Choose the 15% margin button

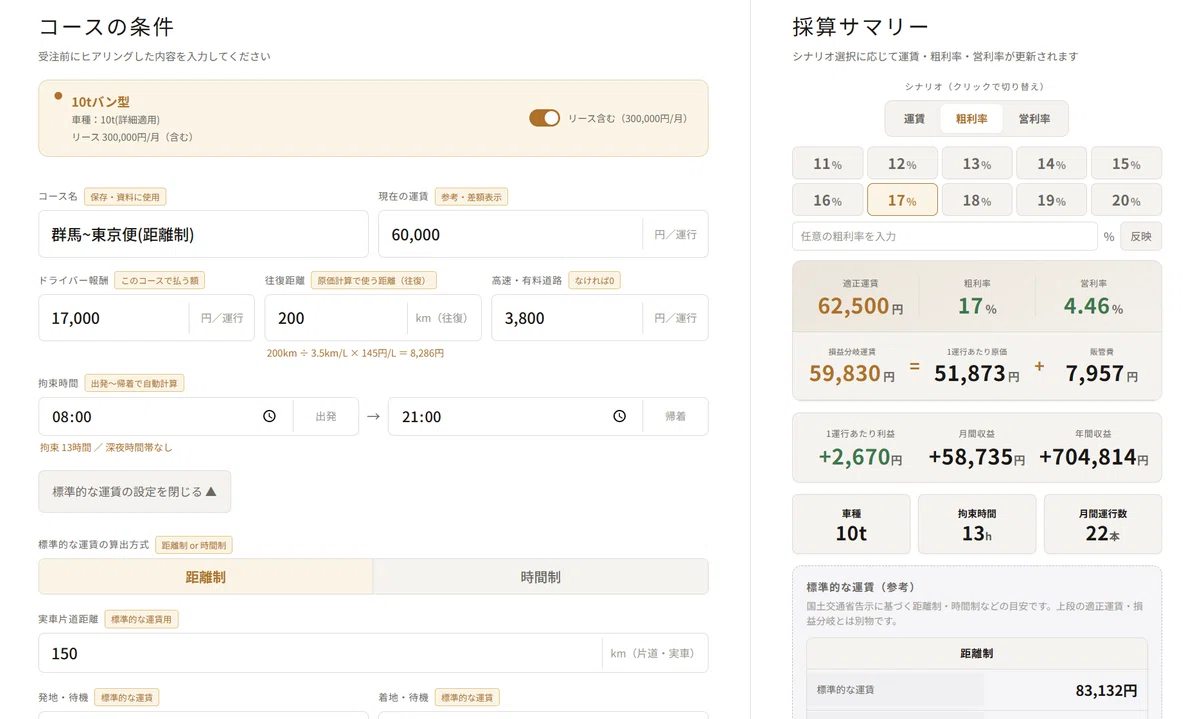(x=1126, y=164)
